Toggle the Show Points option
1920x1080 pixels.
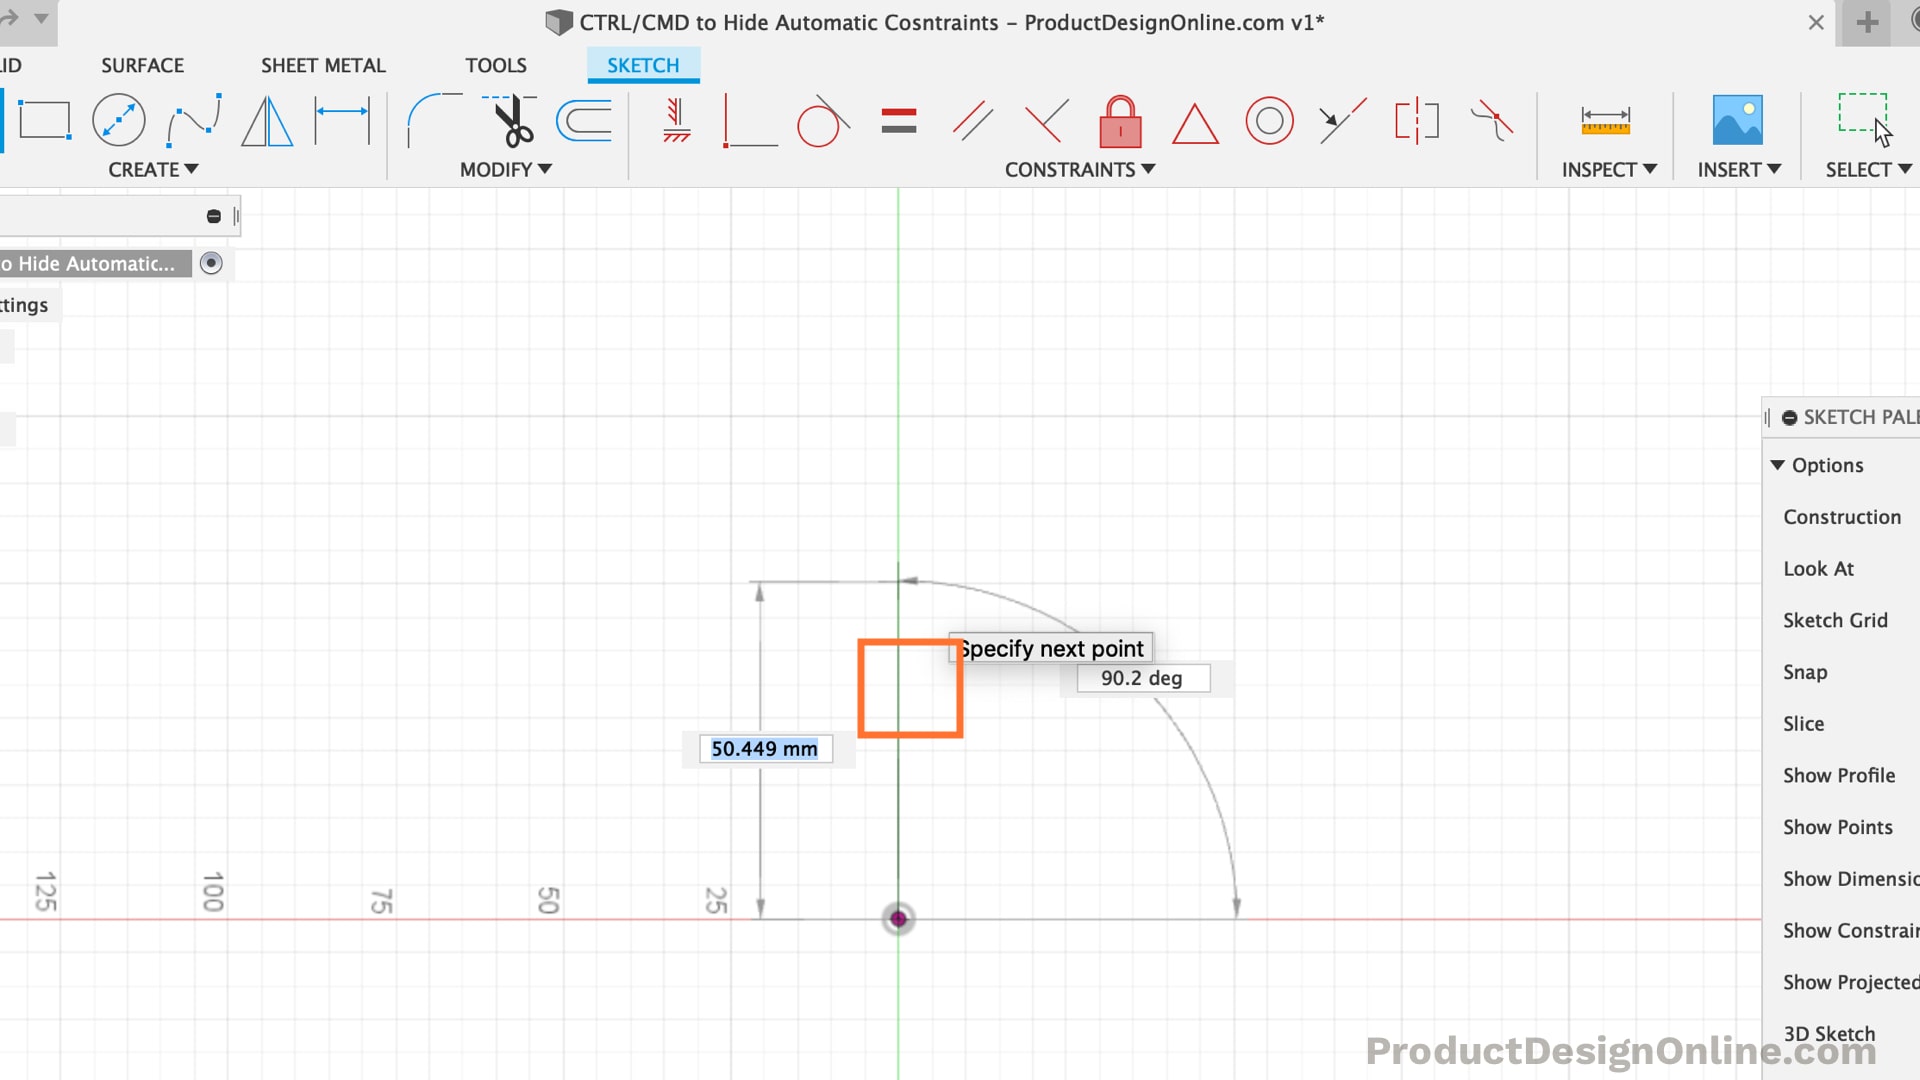pos(1838,828)
